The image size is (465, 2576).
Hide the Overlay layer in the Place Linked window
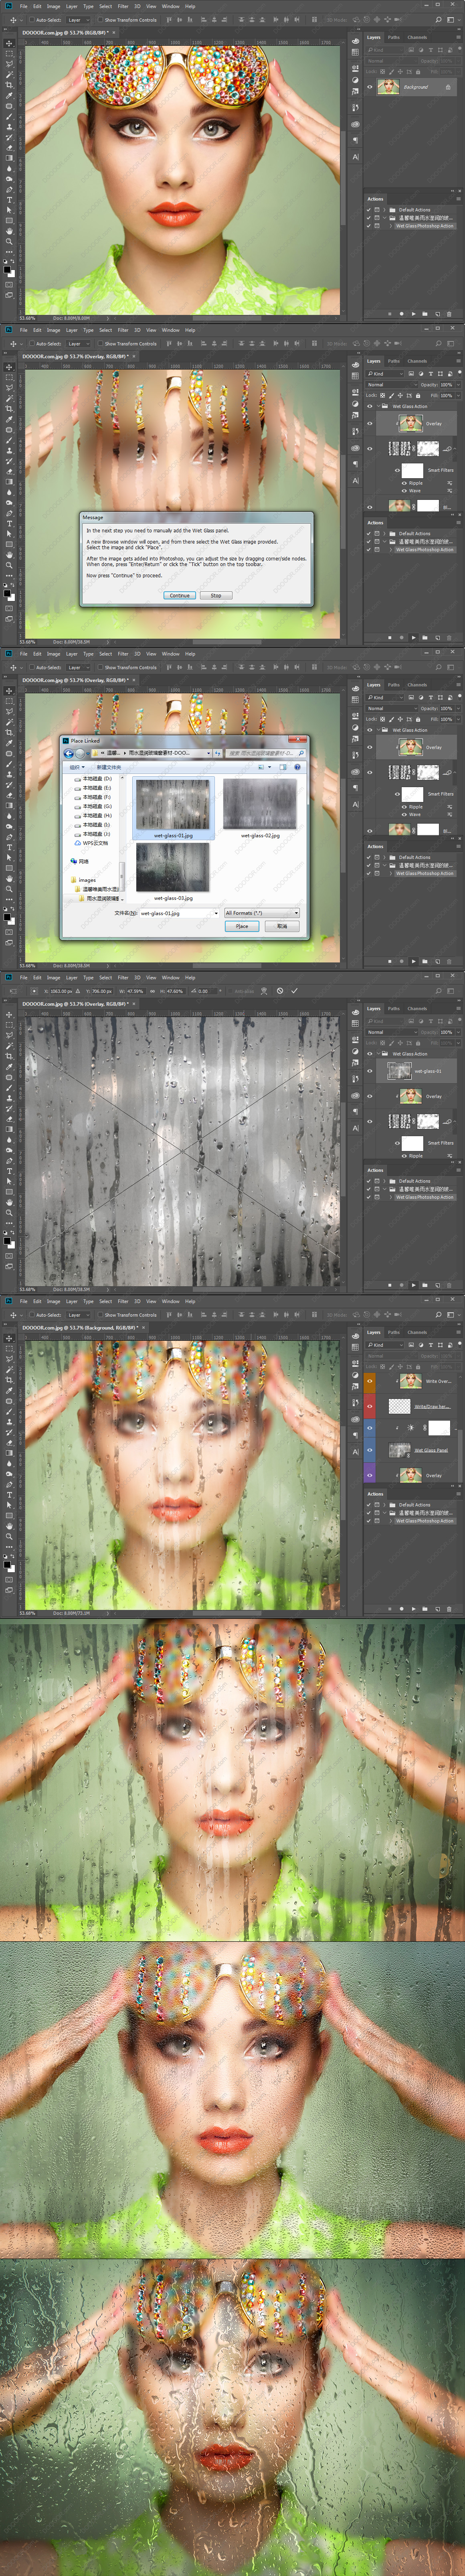coord(370,747)
